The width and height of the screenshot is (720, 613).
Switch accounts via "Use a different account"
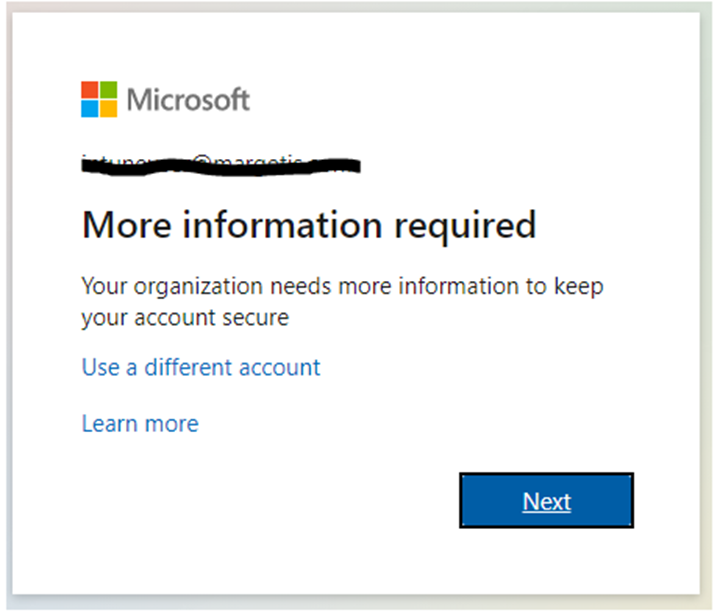(201, 367)
